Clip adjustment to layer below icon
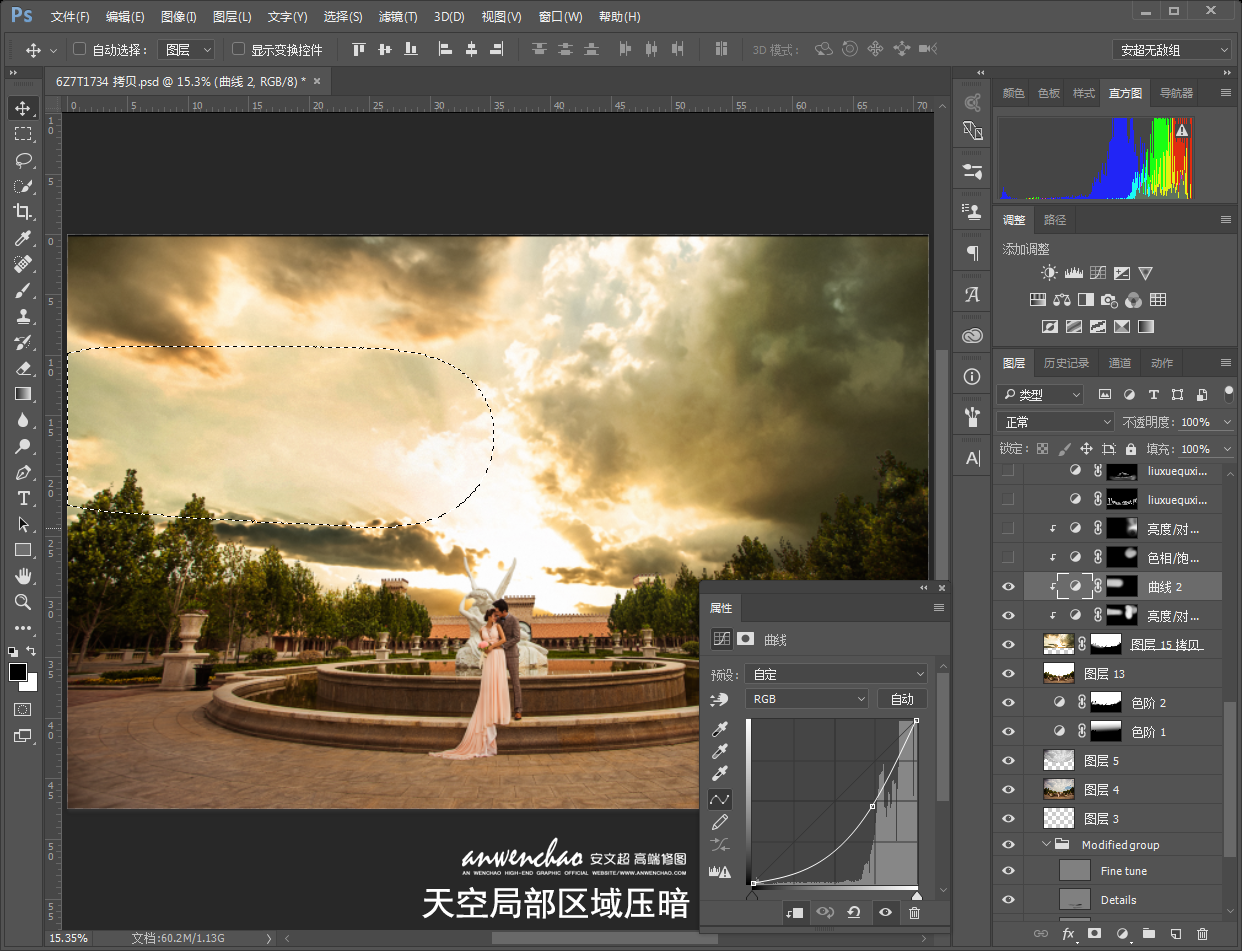 point(794,912)
